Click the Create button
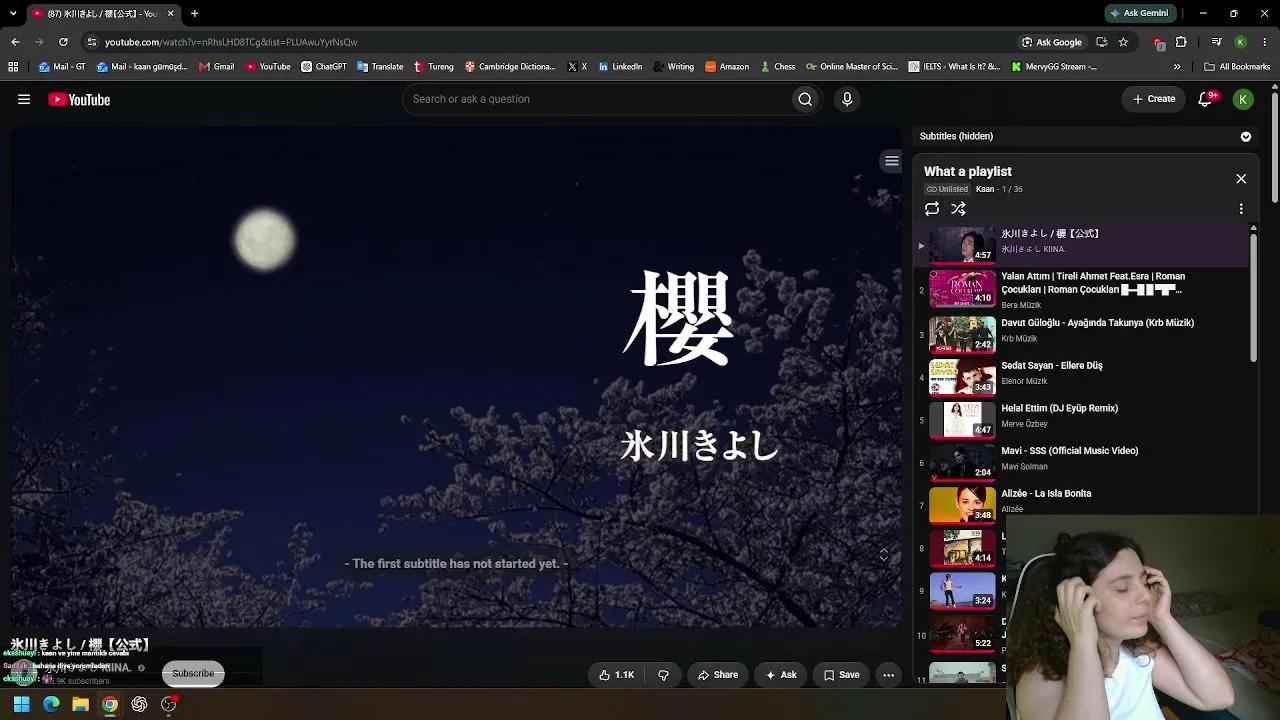This screenshot has height=720, width=1280. click(x=1154, y=99)
